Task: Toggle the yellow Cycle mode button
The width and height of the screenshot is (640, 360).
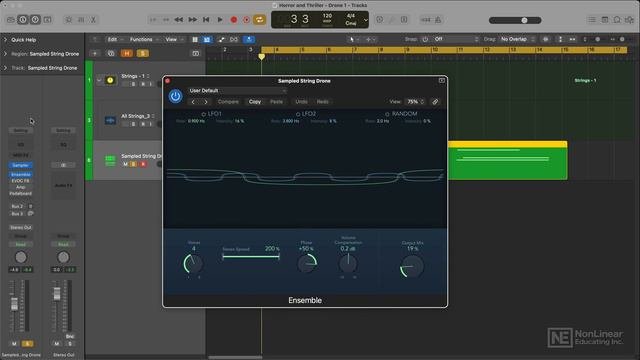Action: (x=260, y=20)
